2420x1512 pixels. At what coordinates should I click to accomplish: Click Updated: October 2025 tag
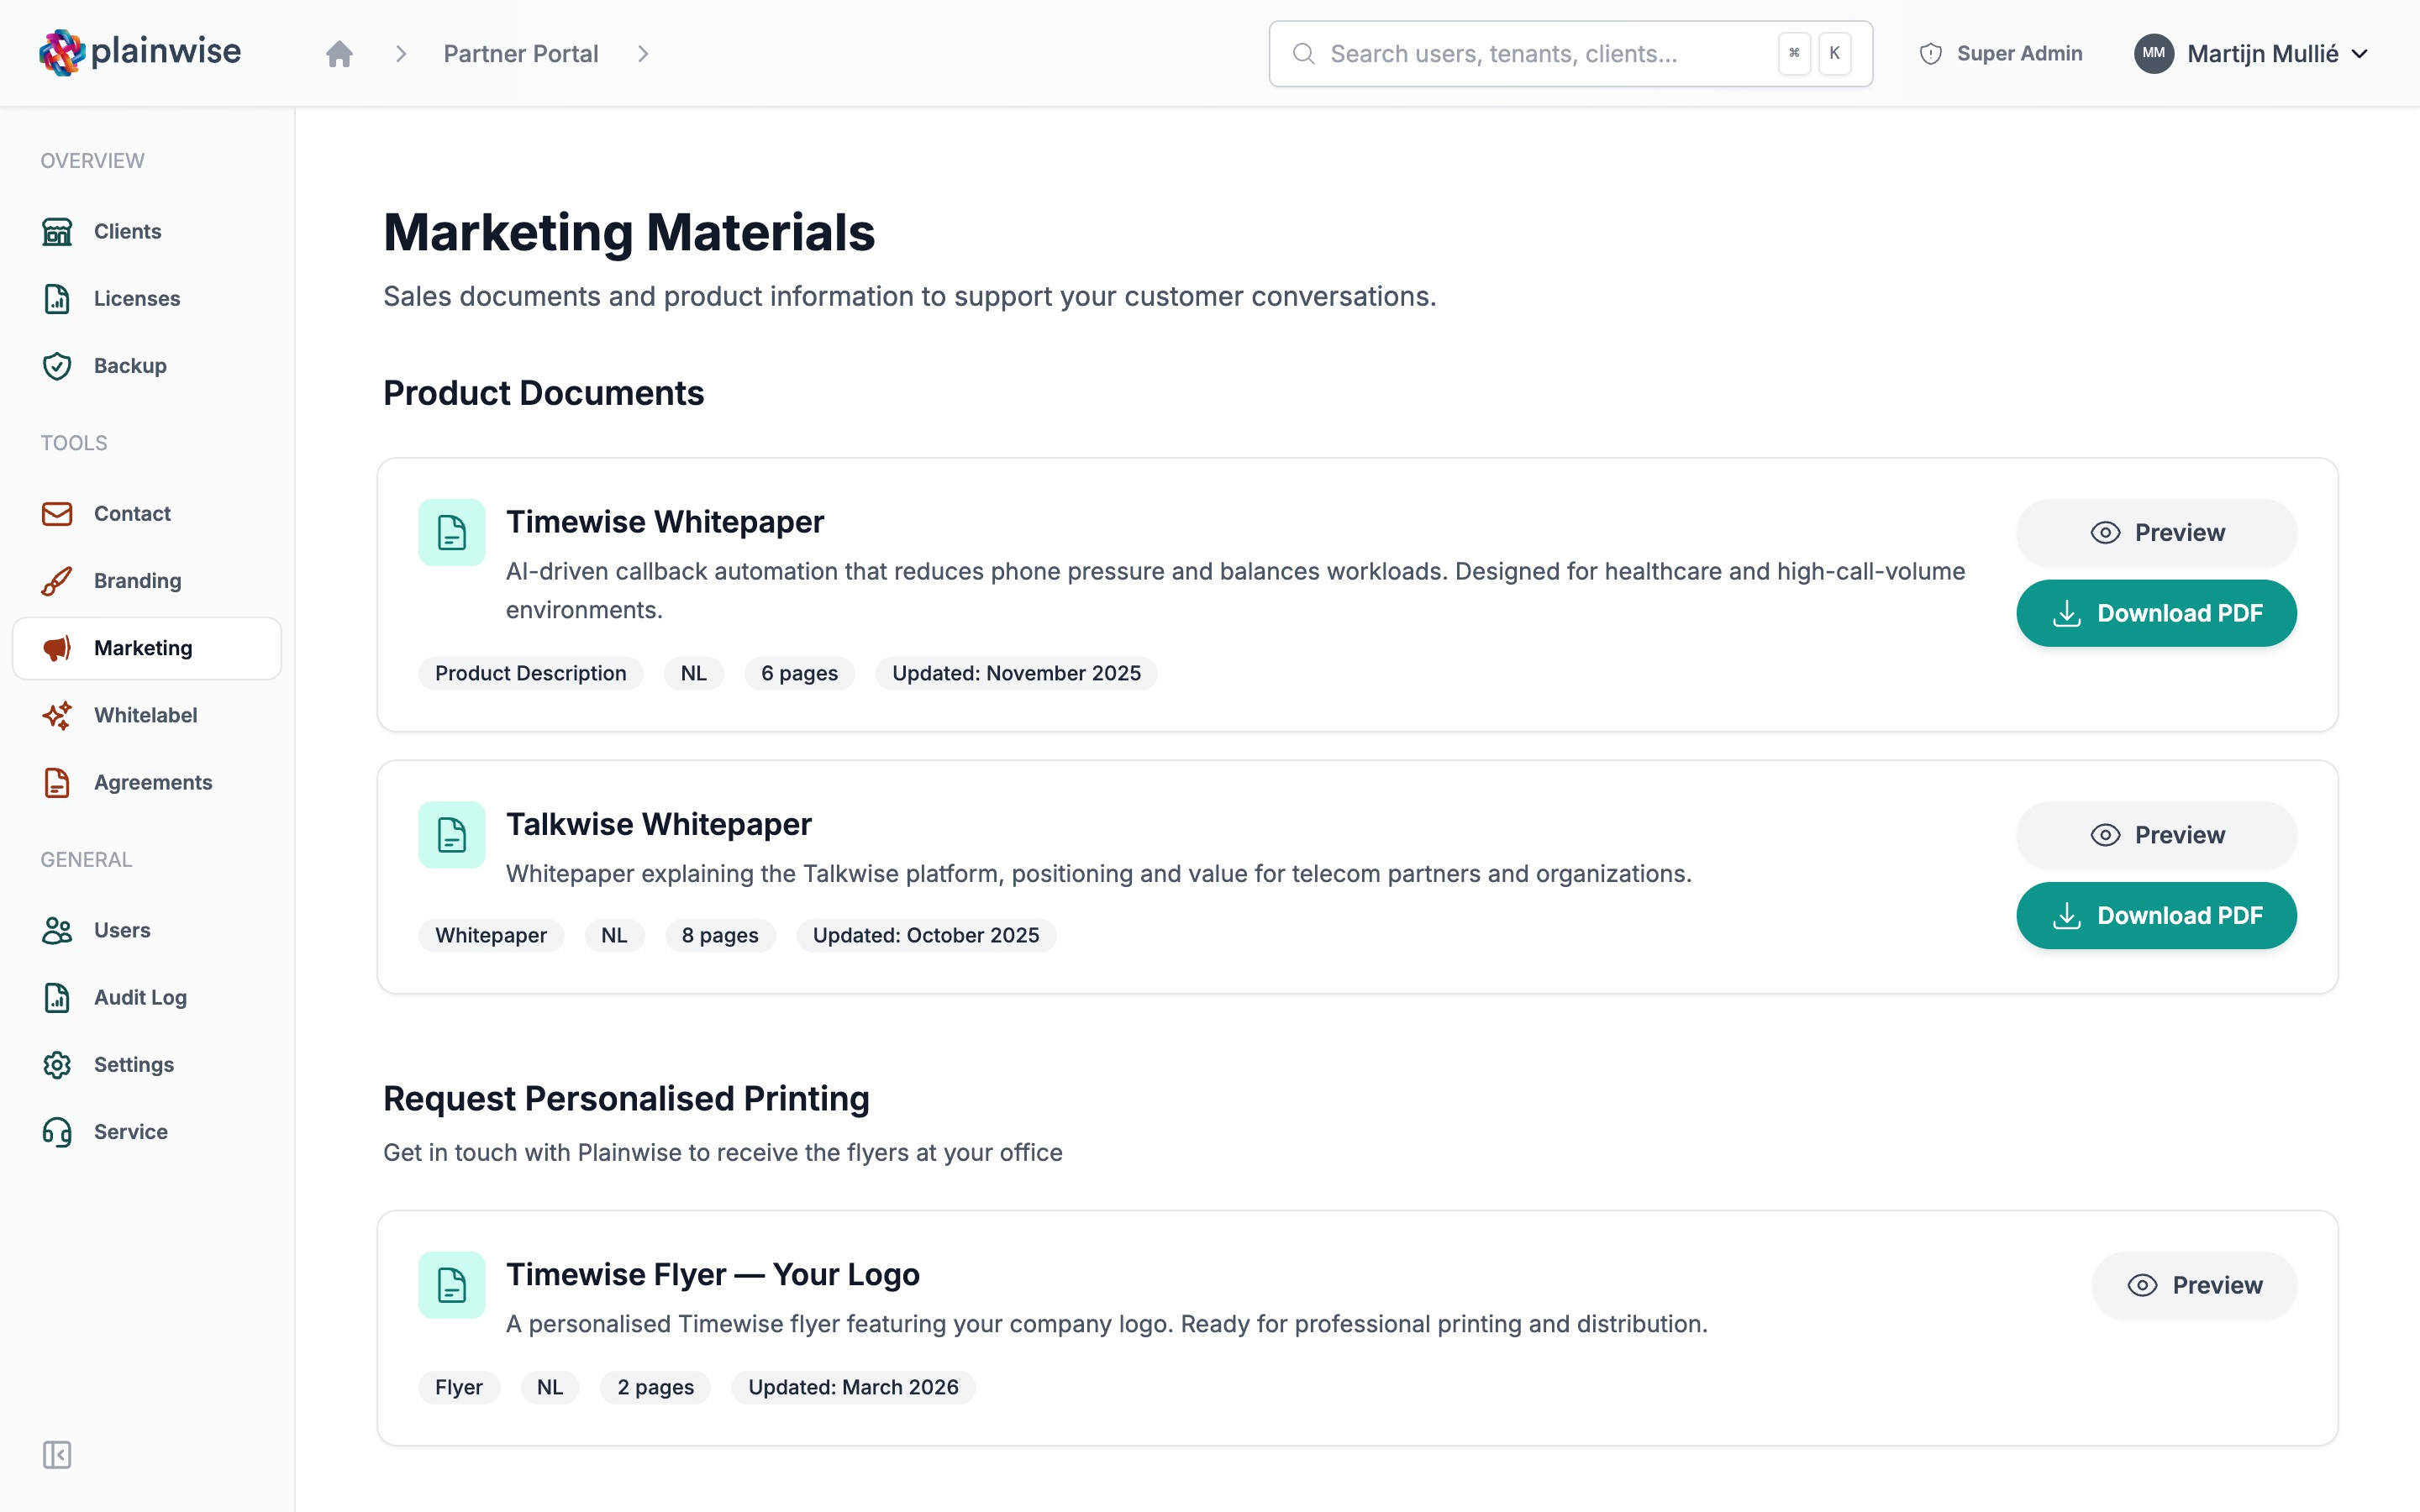[926, 935]
